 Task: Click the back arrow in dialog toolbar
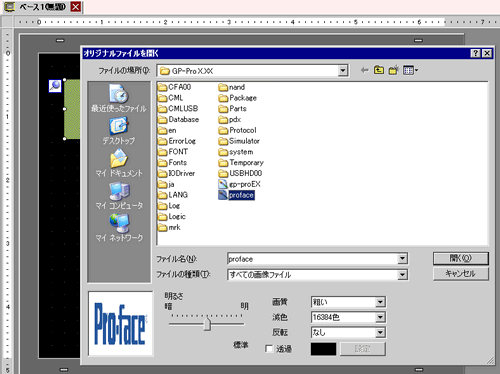click(364, 70)
